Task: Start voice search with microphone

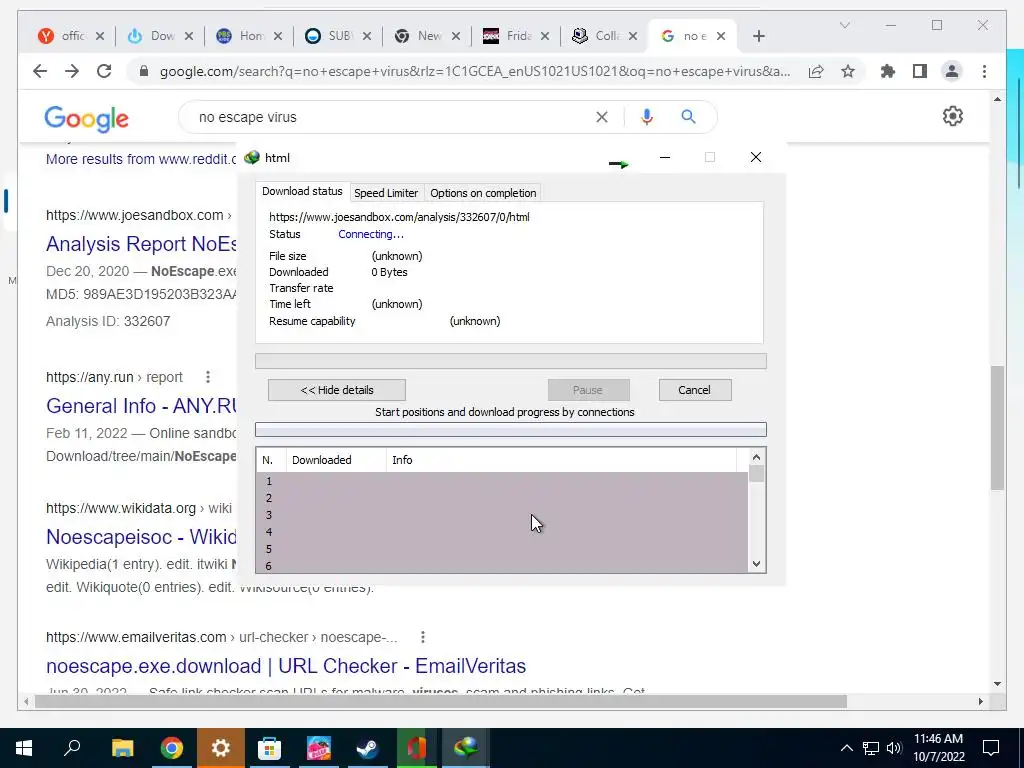Action: click(x=647, y=117)
